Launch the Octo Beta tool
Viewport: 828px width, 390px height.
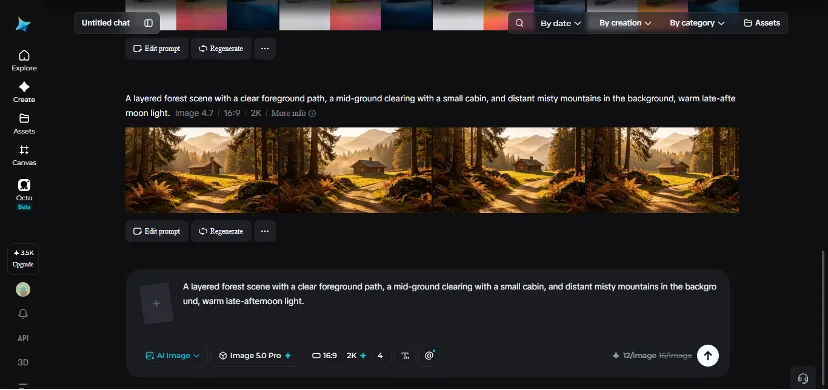coord(24,194)
